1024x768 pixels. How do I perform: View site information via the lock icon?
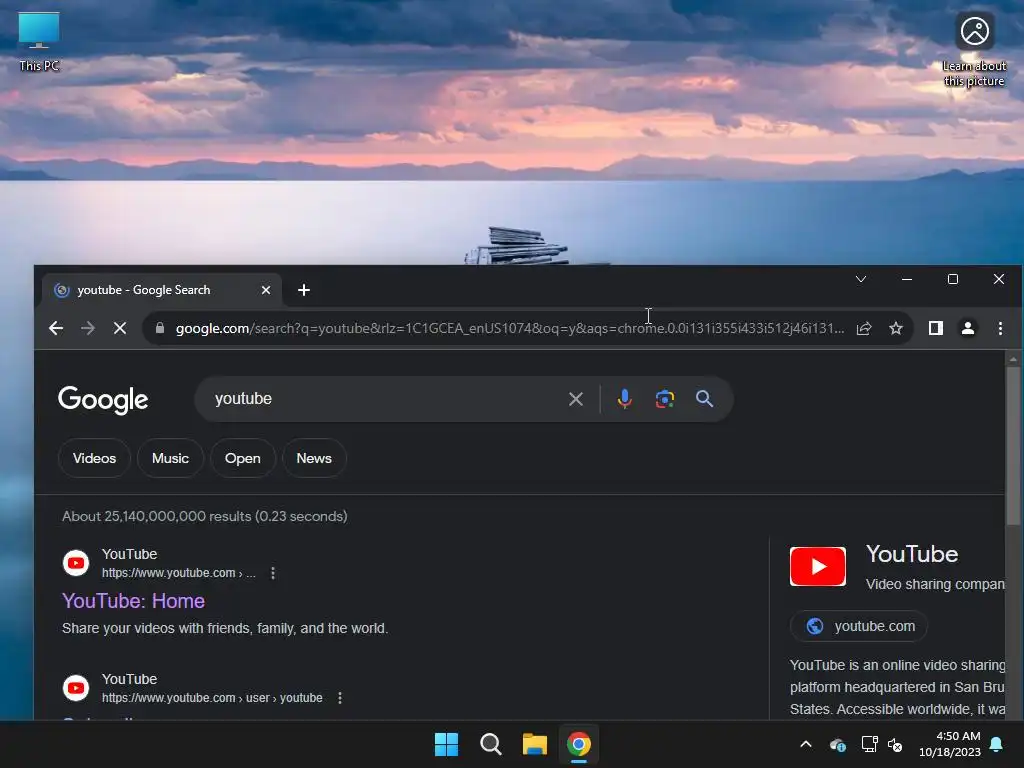click(x=160, y=328)
